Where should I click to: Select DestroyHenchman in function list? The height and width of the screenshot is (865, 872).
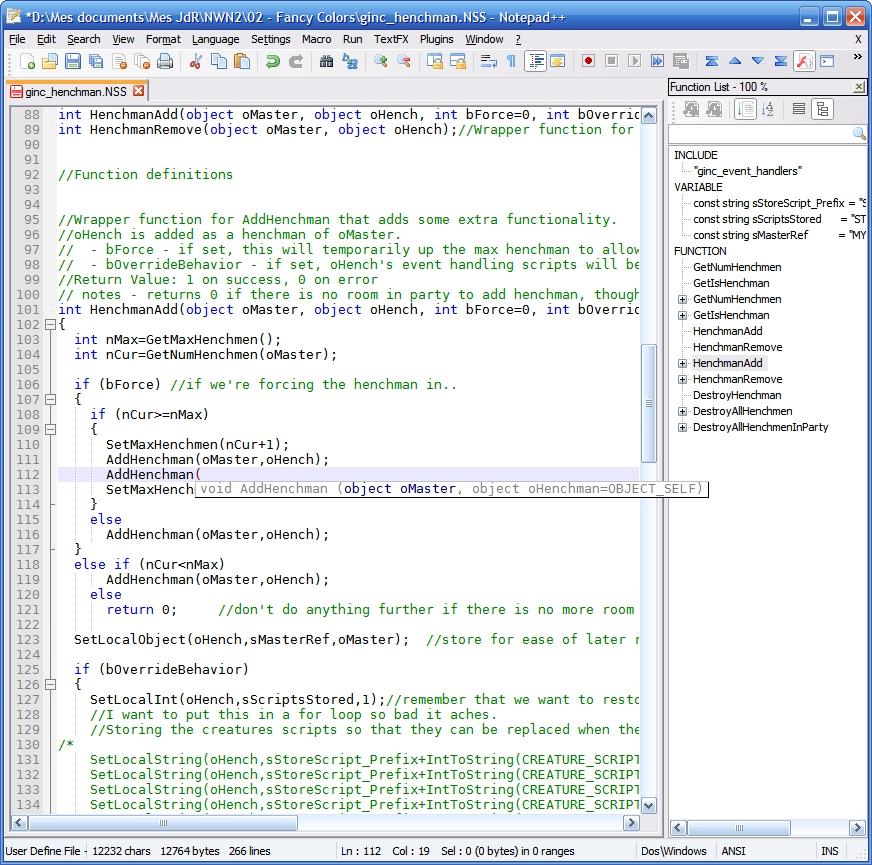737,395
